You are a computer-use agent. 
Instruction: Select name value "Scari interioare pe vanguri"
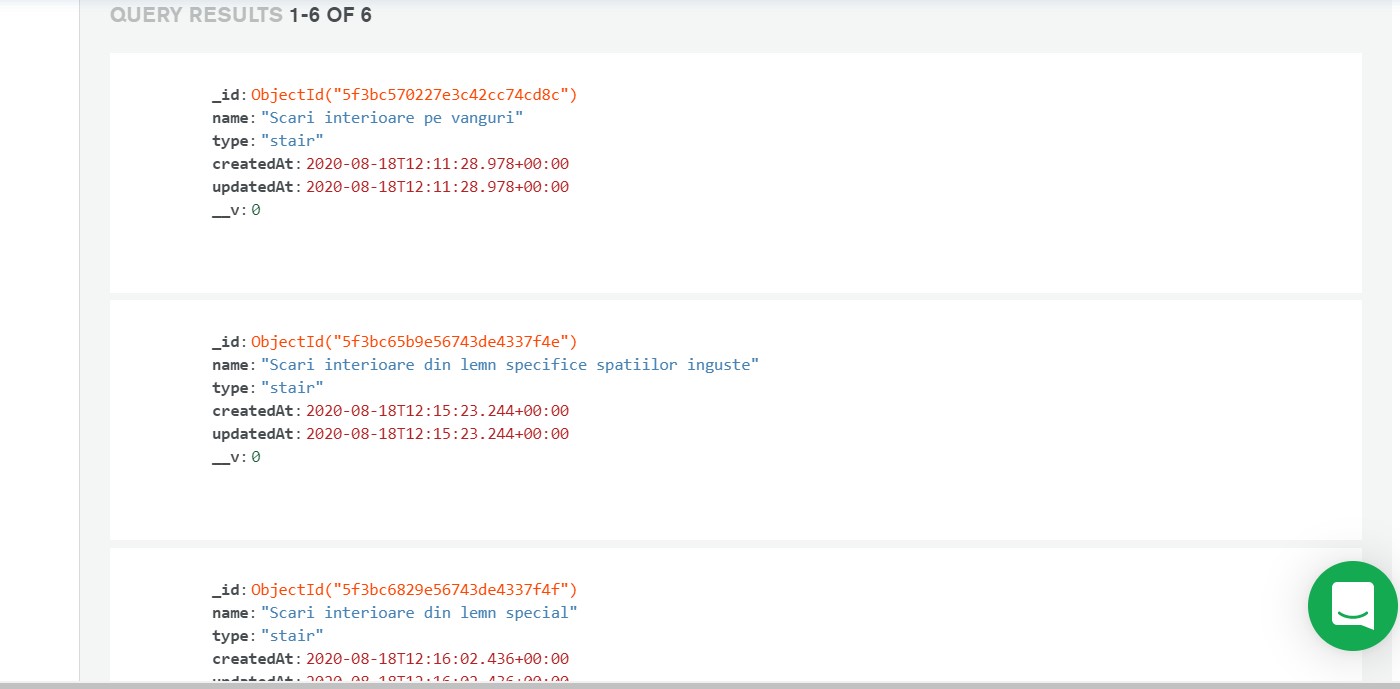click(392, 118)
